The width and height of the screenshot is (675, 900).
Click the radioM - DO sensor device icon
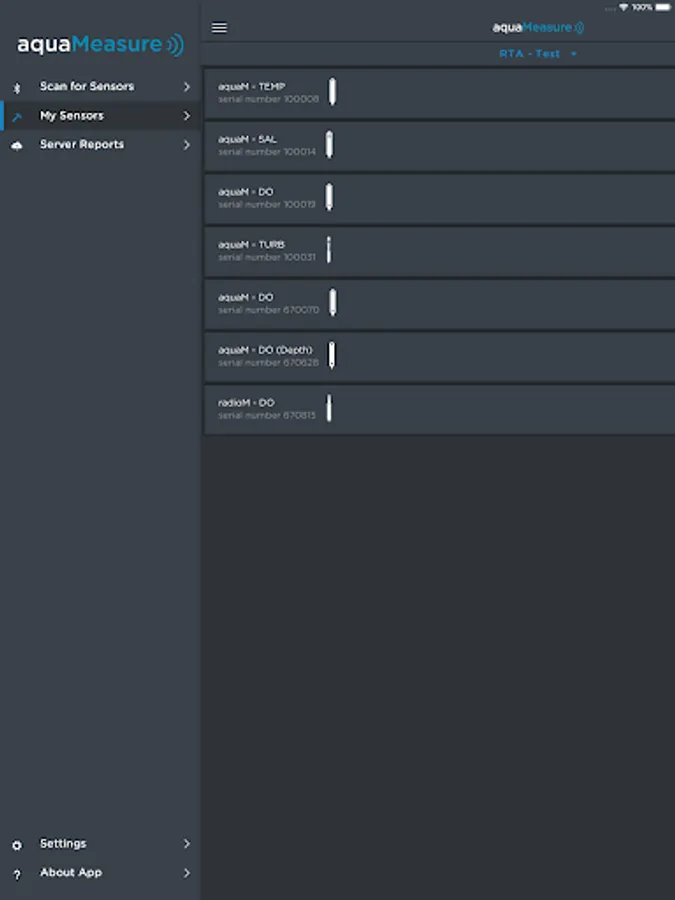pyautogui.click(x=329, y=408)
